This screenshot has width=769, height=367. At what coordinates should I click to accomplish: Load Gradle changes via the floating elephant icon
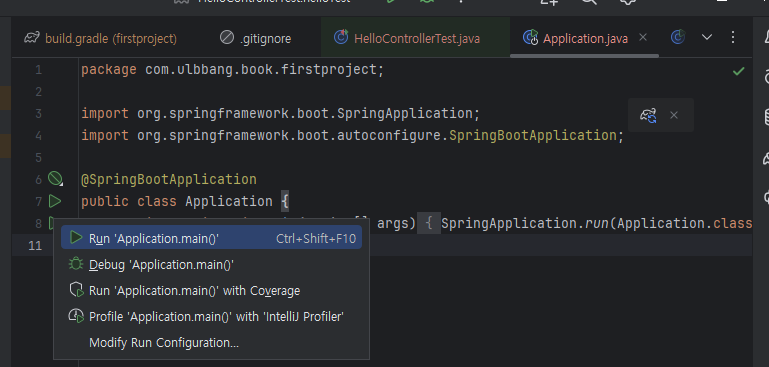point(648,115)
